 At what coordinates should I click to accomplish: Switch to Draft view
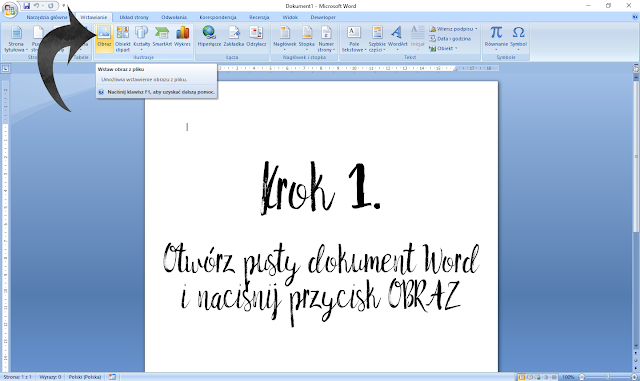(554, 377)
